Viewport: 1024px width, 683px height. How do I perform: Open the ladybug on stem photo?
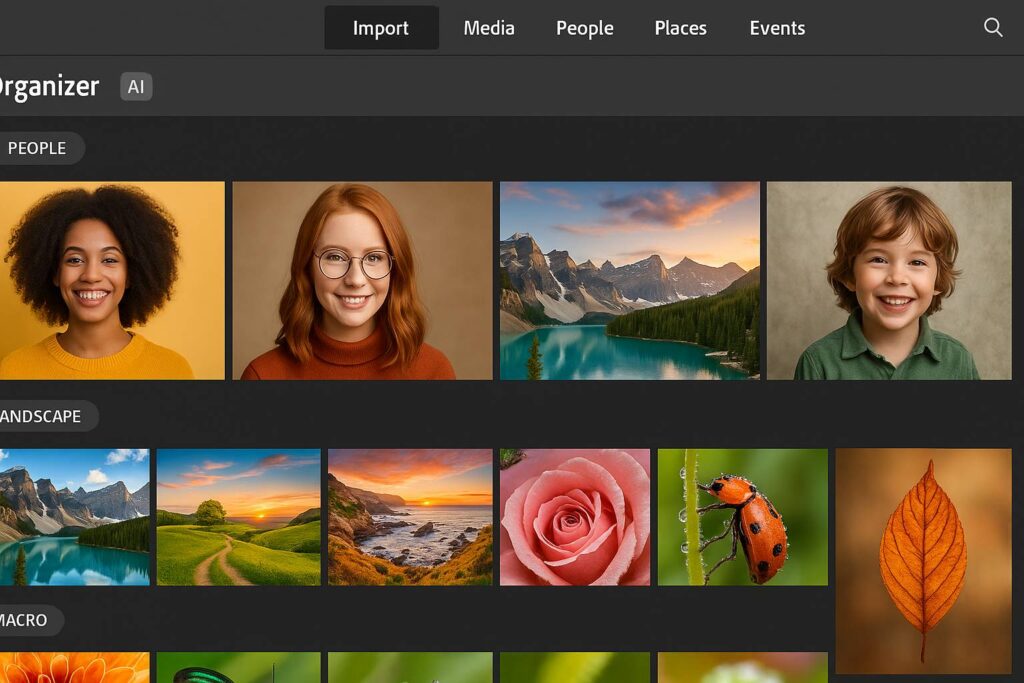(742, 516)
